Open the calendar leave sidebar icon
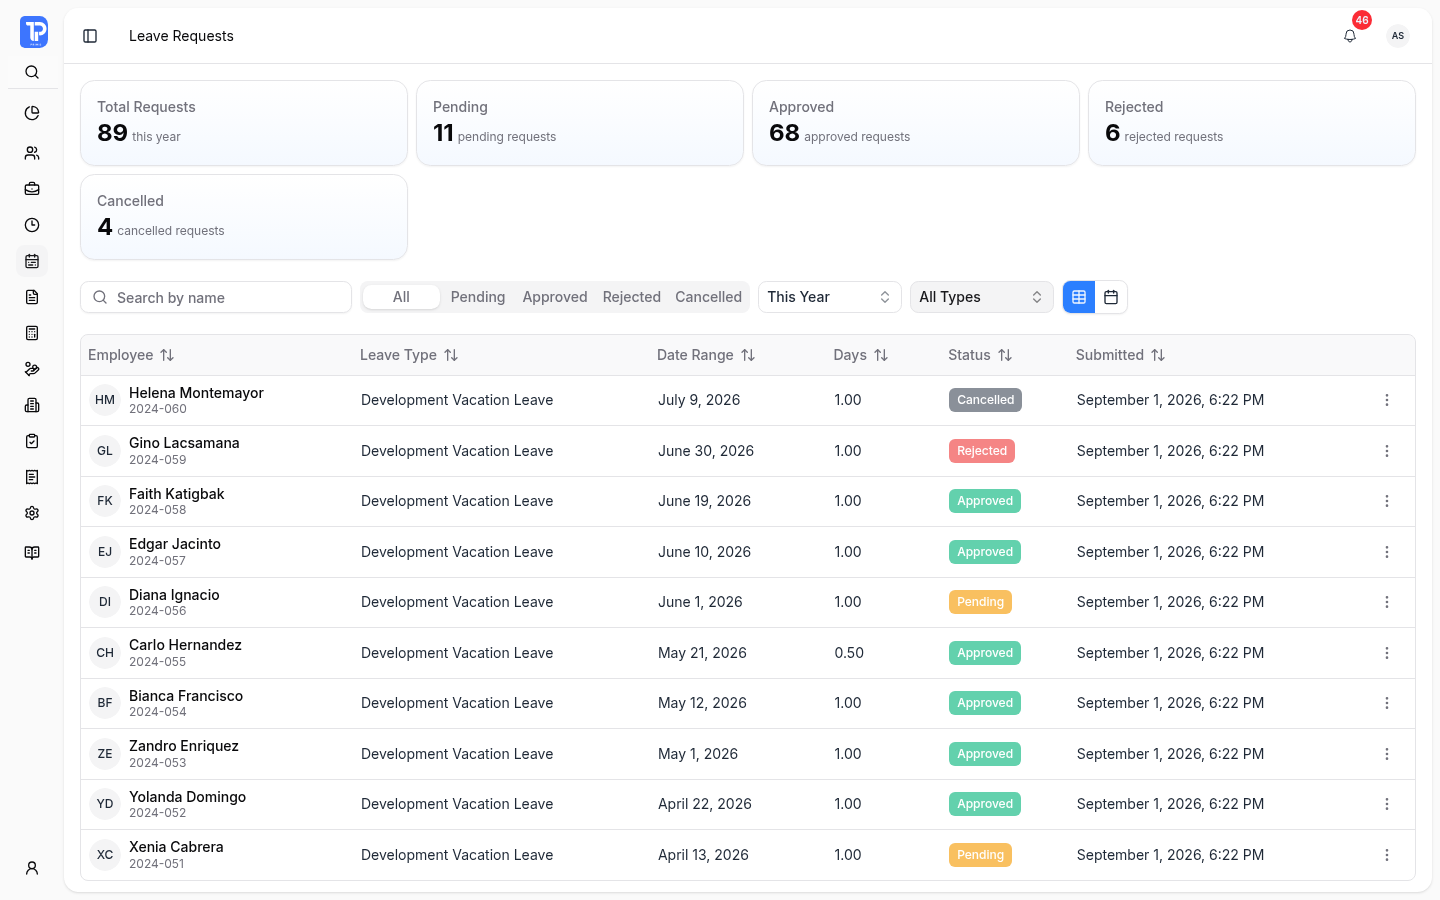The image size is (1440, 900). pyautogui.click(x=32, y=261)
